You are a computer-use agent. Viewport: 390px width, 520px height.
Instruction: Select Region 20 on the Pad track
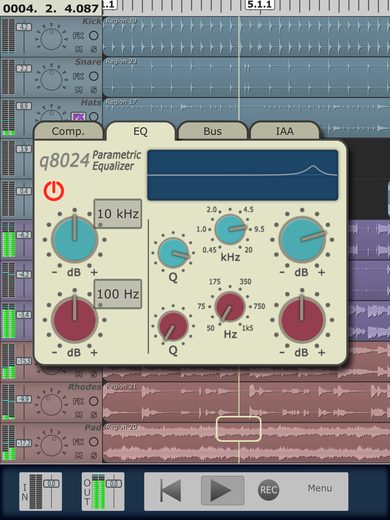coord(246,443)
